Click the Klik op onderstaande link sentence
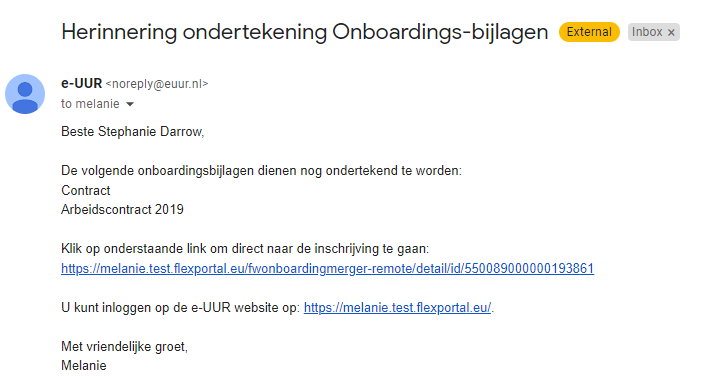Image resolution: width=724 pixels, height=391 pixels. click(245, 249)
